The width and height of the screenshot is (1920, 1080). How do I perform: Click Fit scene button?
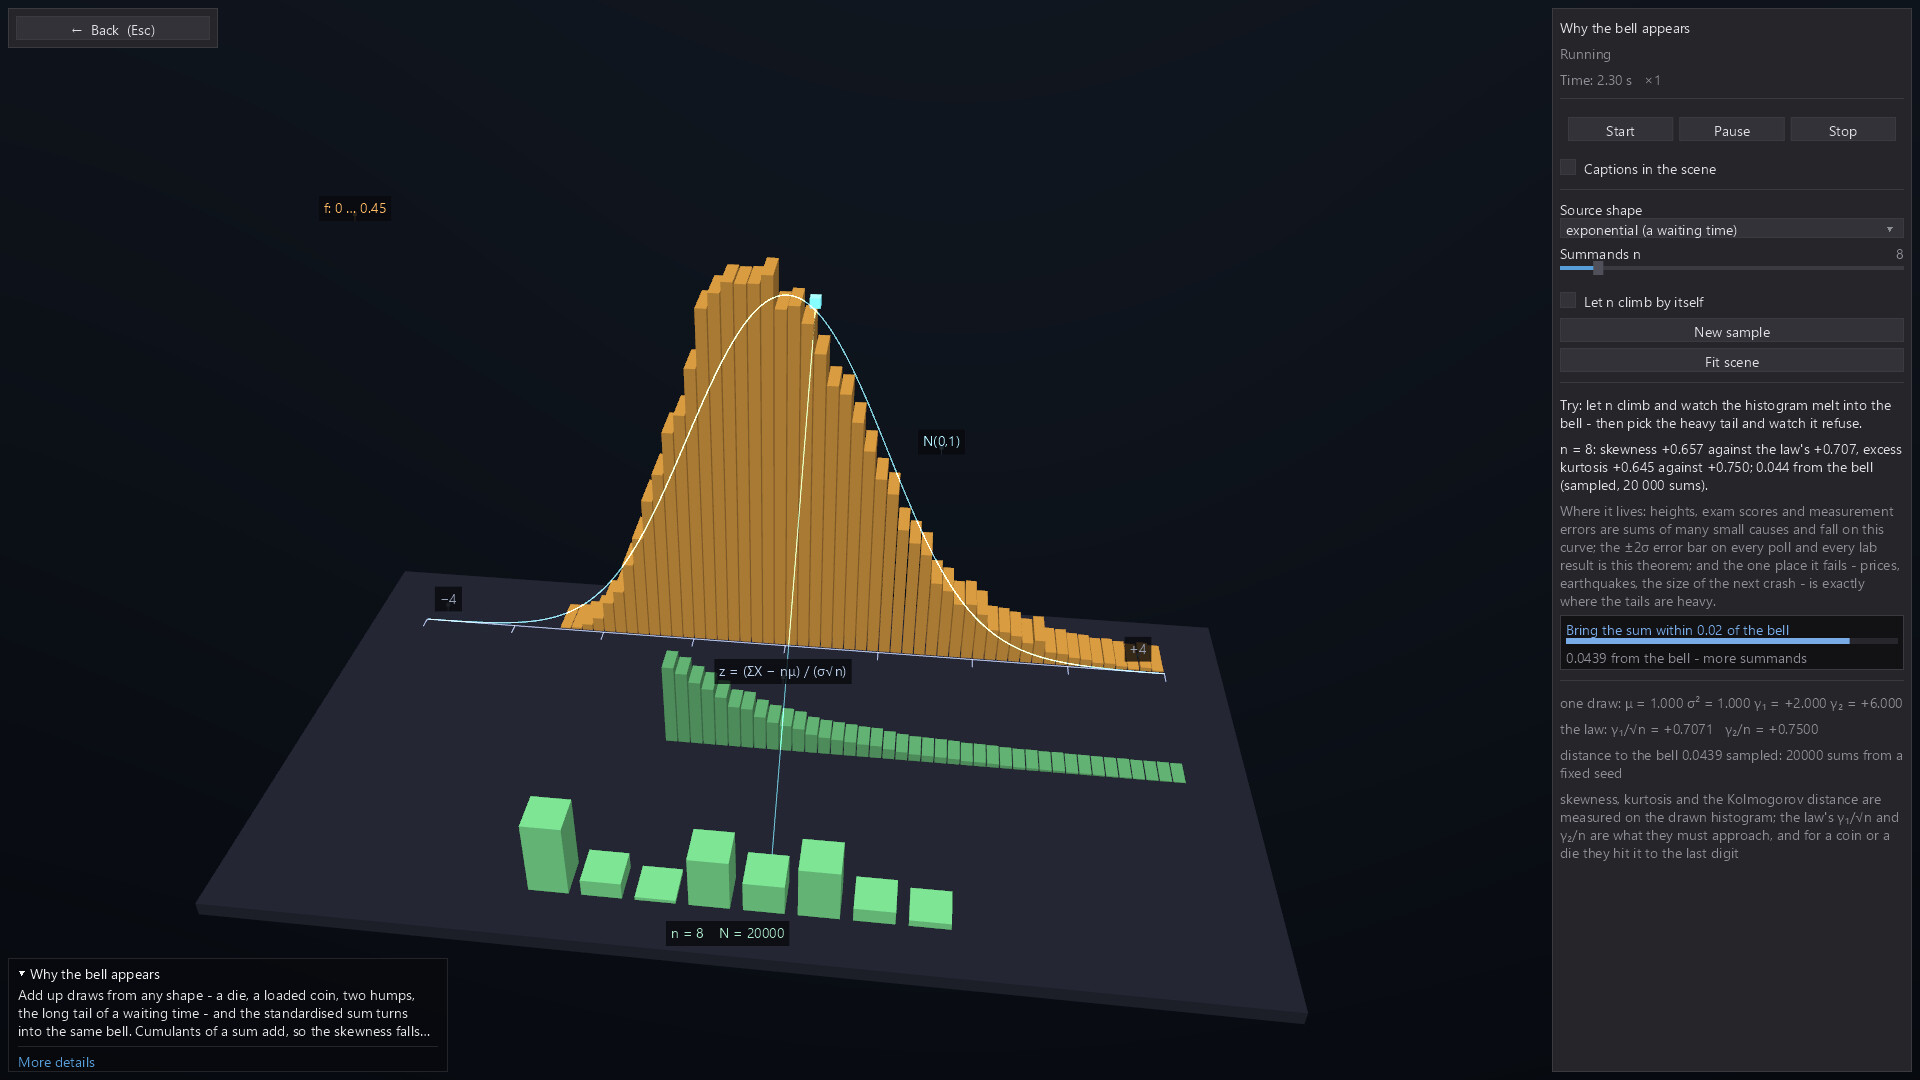point(1731,361)
